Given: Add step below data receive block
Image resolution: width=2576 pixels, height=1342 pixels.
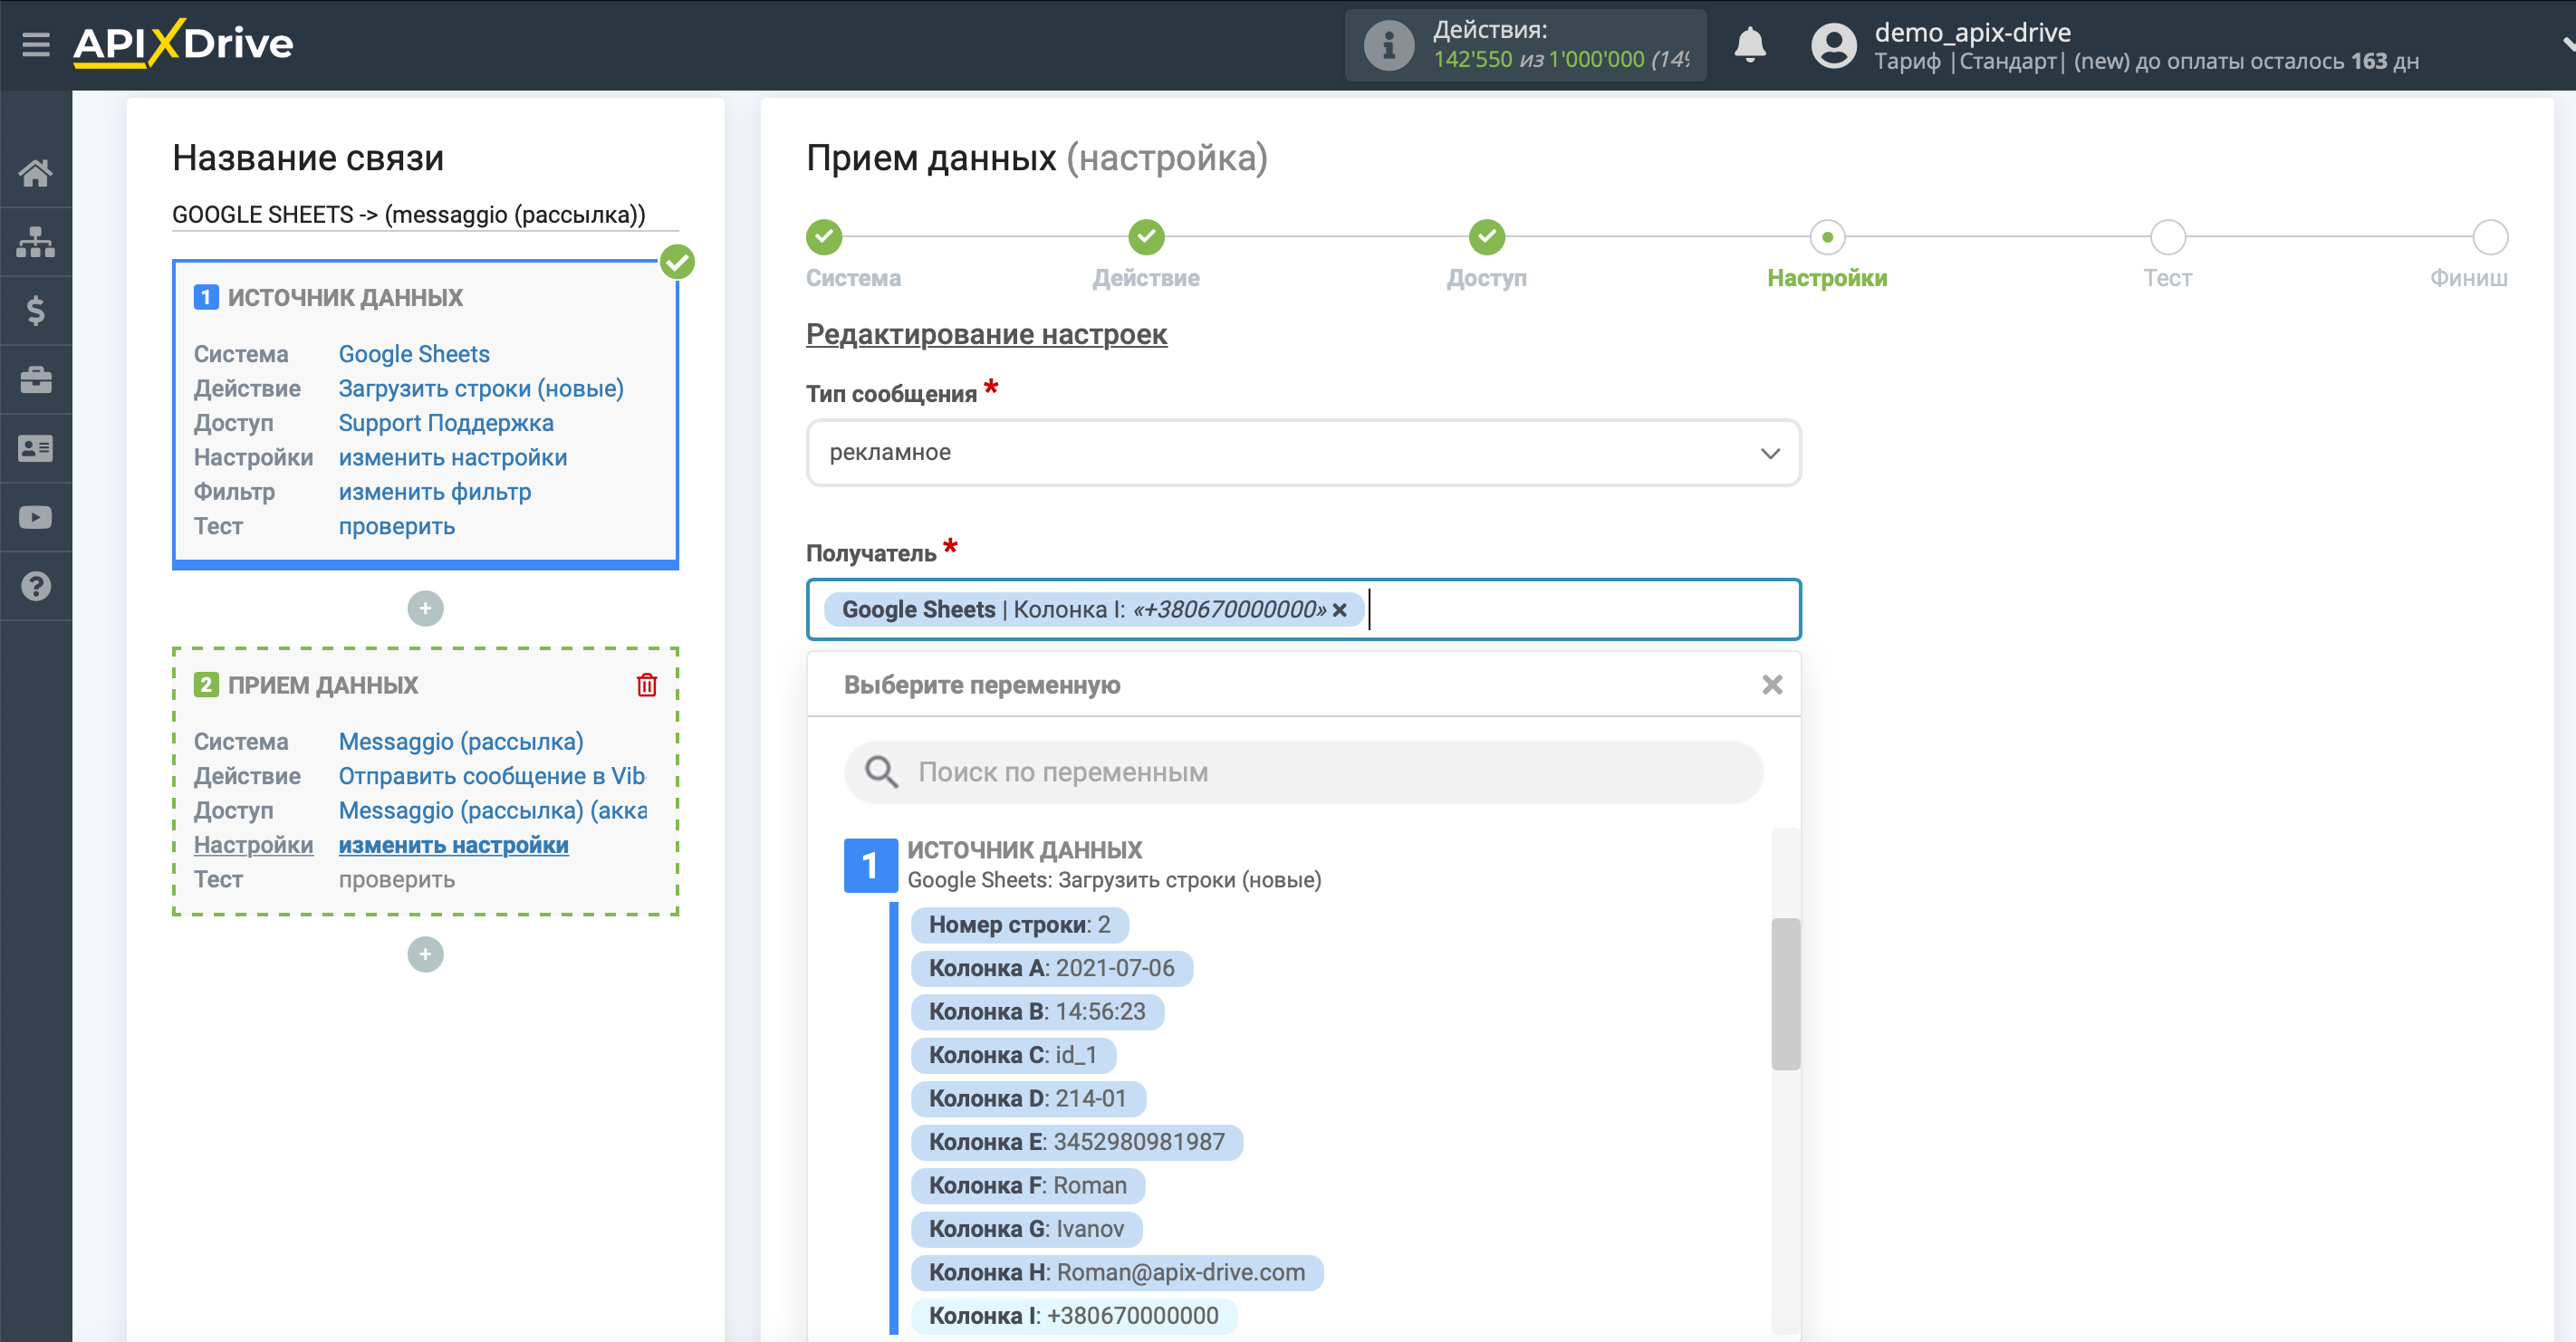Looking at the screenshot, I should [x=425, y=954].
